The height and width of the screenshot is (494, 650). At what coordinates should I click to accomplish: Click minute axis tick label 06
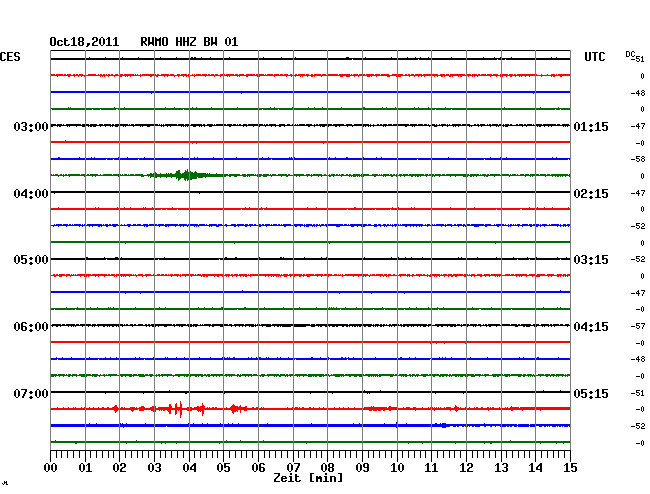coord(258,468)
